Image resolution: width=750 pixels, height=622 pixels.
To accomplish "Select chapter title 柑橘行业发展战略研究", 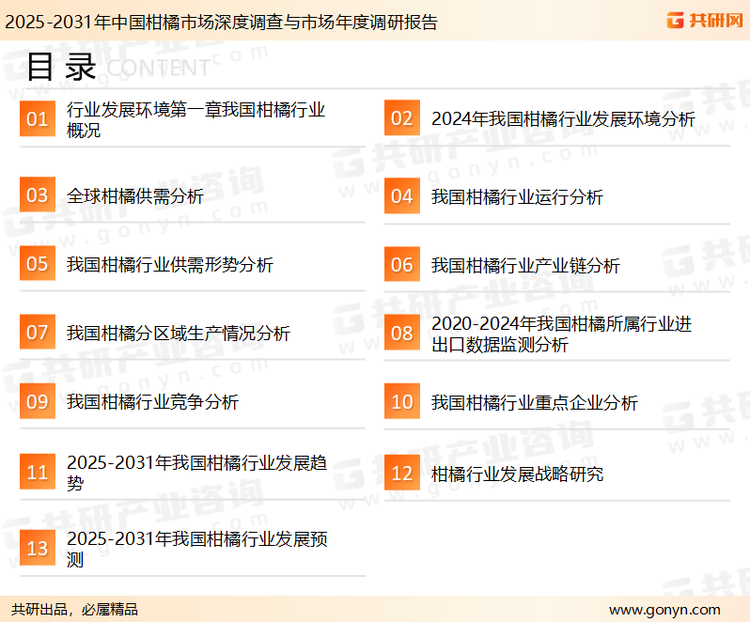I will click(x=517, y=474).
